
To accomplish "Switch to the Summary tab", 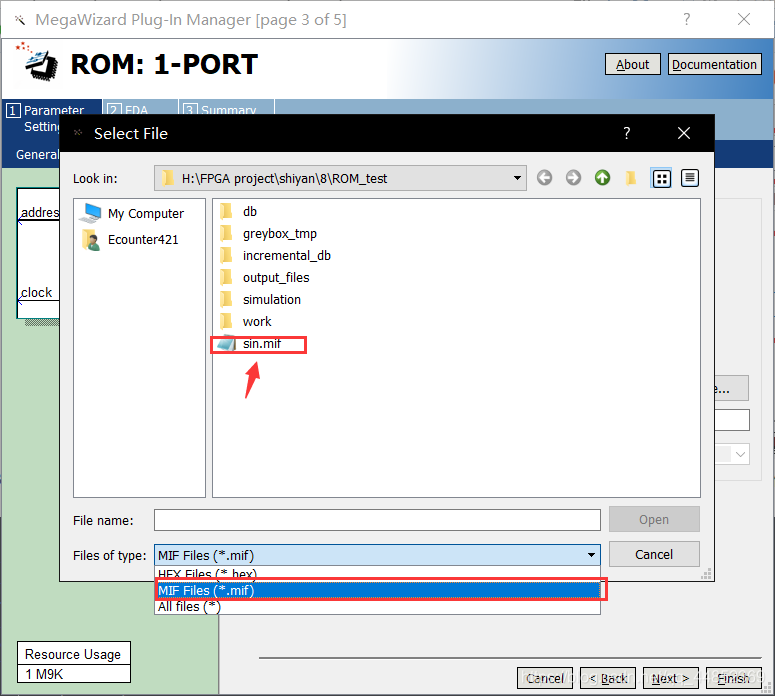I will (226, 108).
